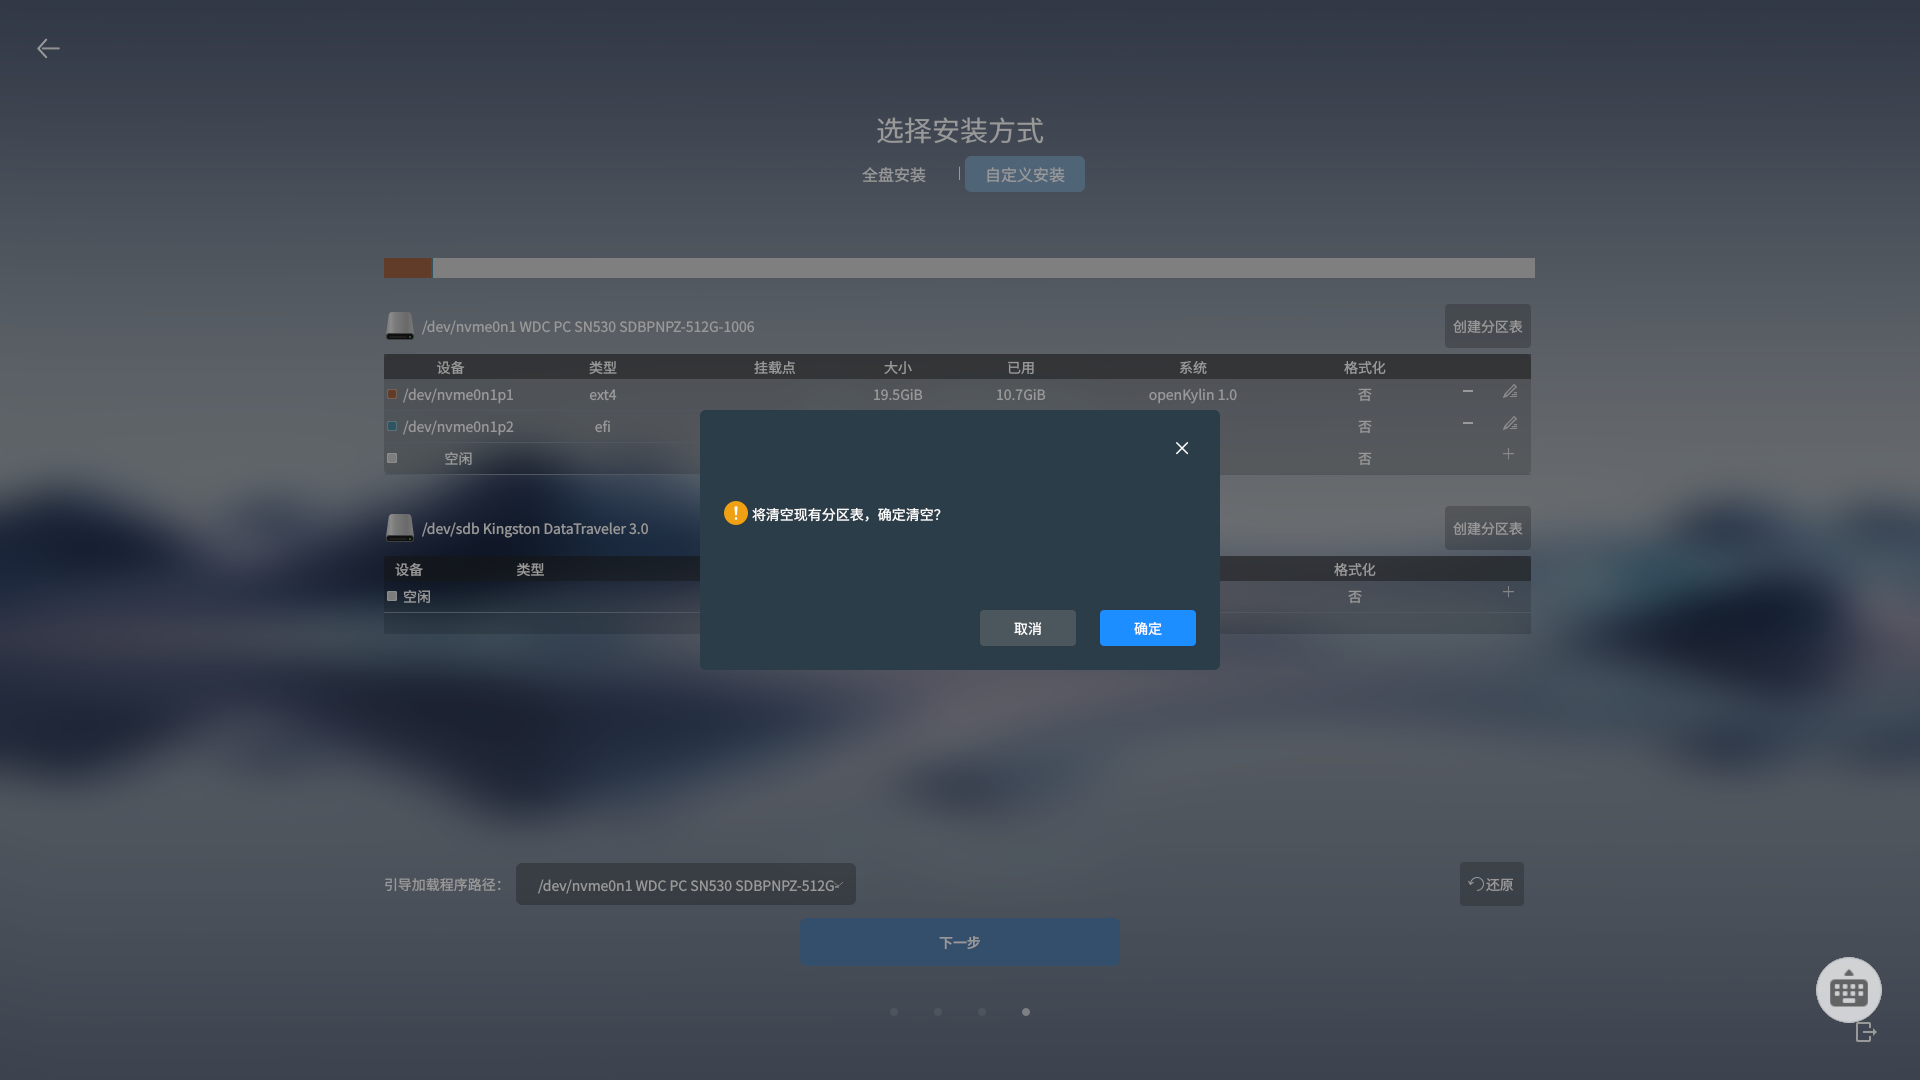Delete /dev/nvme0n1p2 using the minus icon

(x=1467, y=423)
